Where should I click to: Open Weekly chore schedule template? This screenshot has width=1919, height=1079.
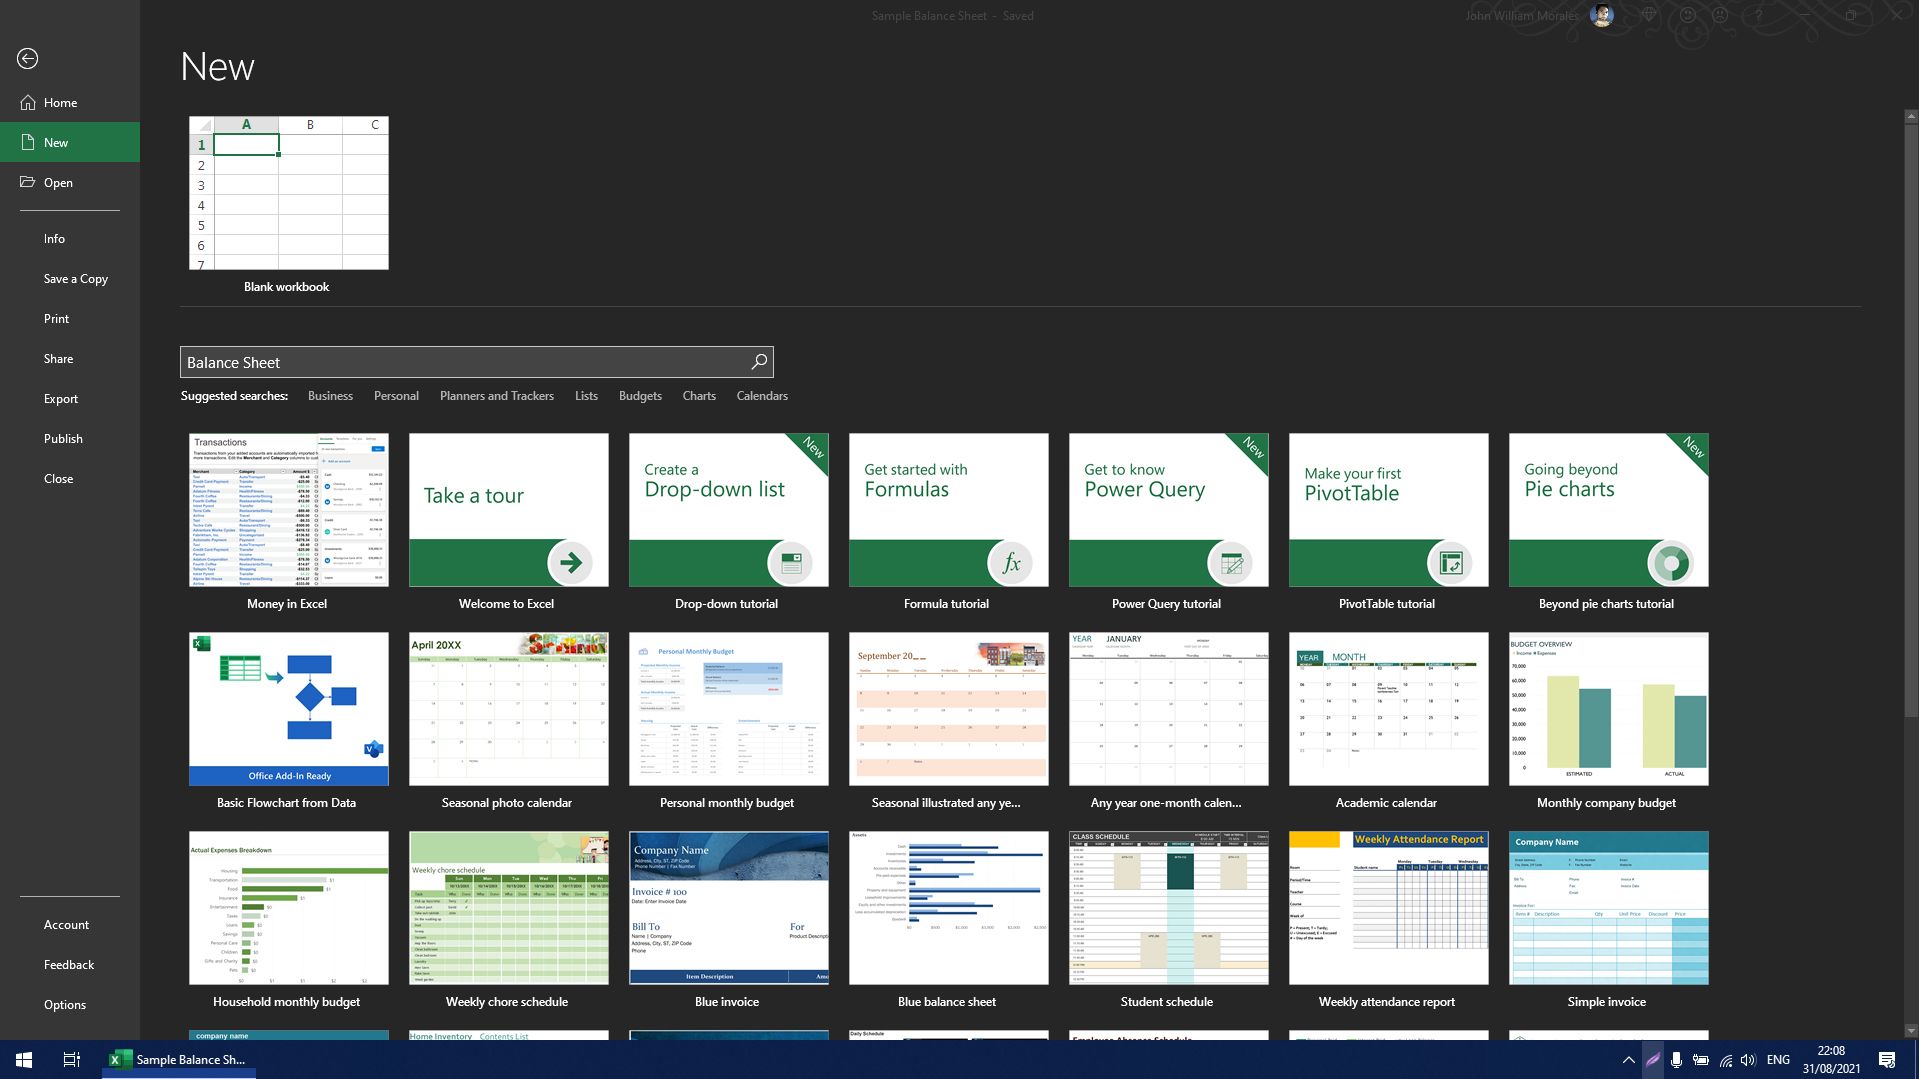click(x=508, y=908)
